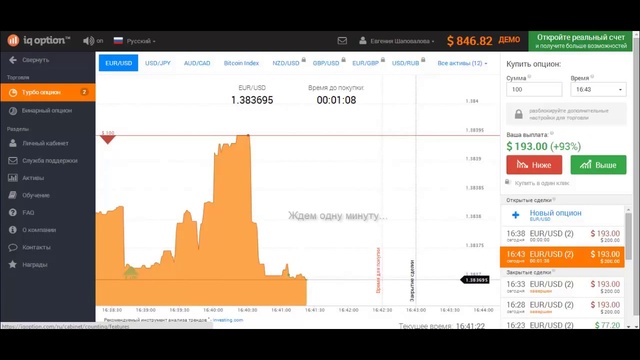
Task: Select the 16:23 EUR/USD closed deal
Action: (x=562, y=325)
